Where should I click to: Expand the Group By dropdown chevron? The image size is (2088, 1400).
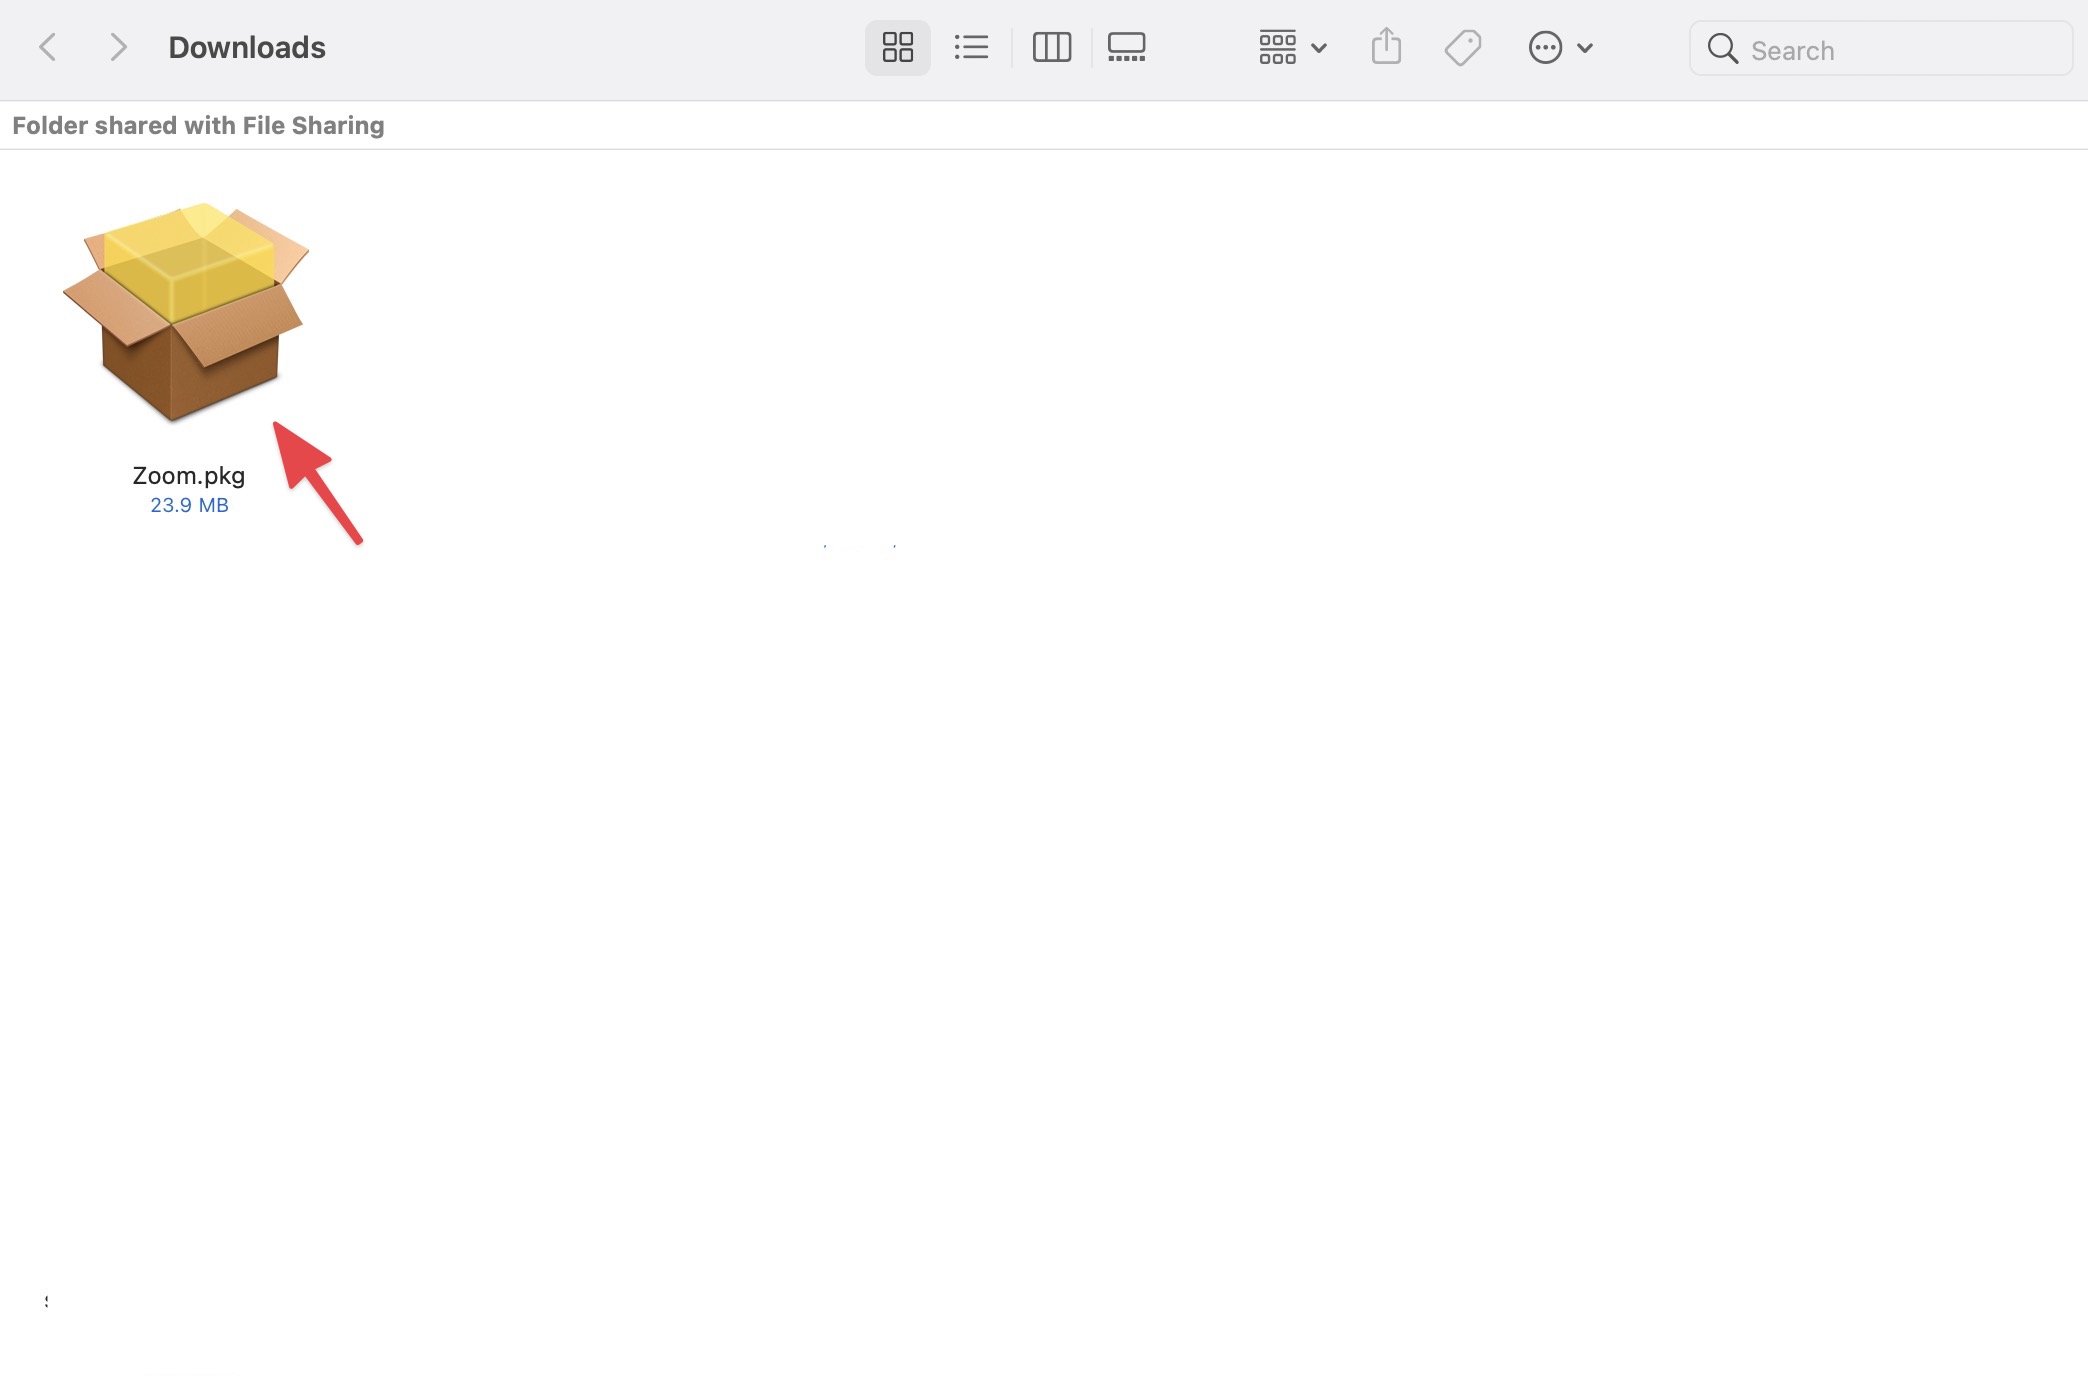tap(1319, 48)
